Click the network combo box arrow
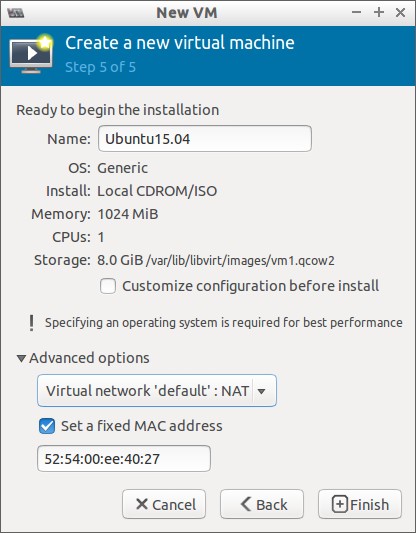The width and height of the screenshot is (416, 533). coord(261,391)
